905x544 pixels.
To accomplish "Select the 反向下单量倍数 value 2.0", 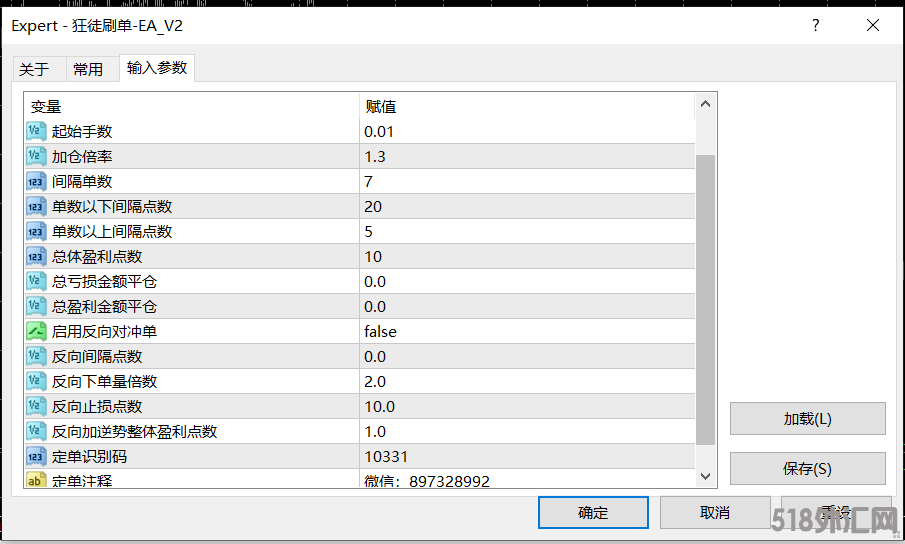I will pyautogui.click(x=375, y=381).
